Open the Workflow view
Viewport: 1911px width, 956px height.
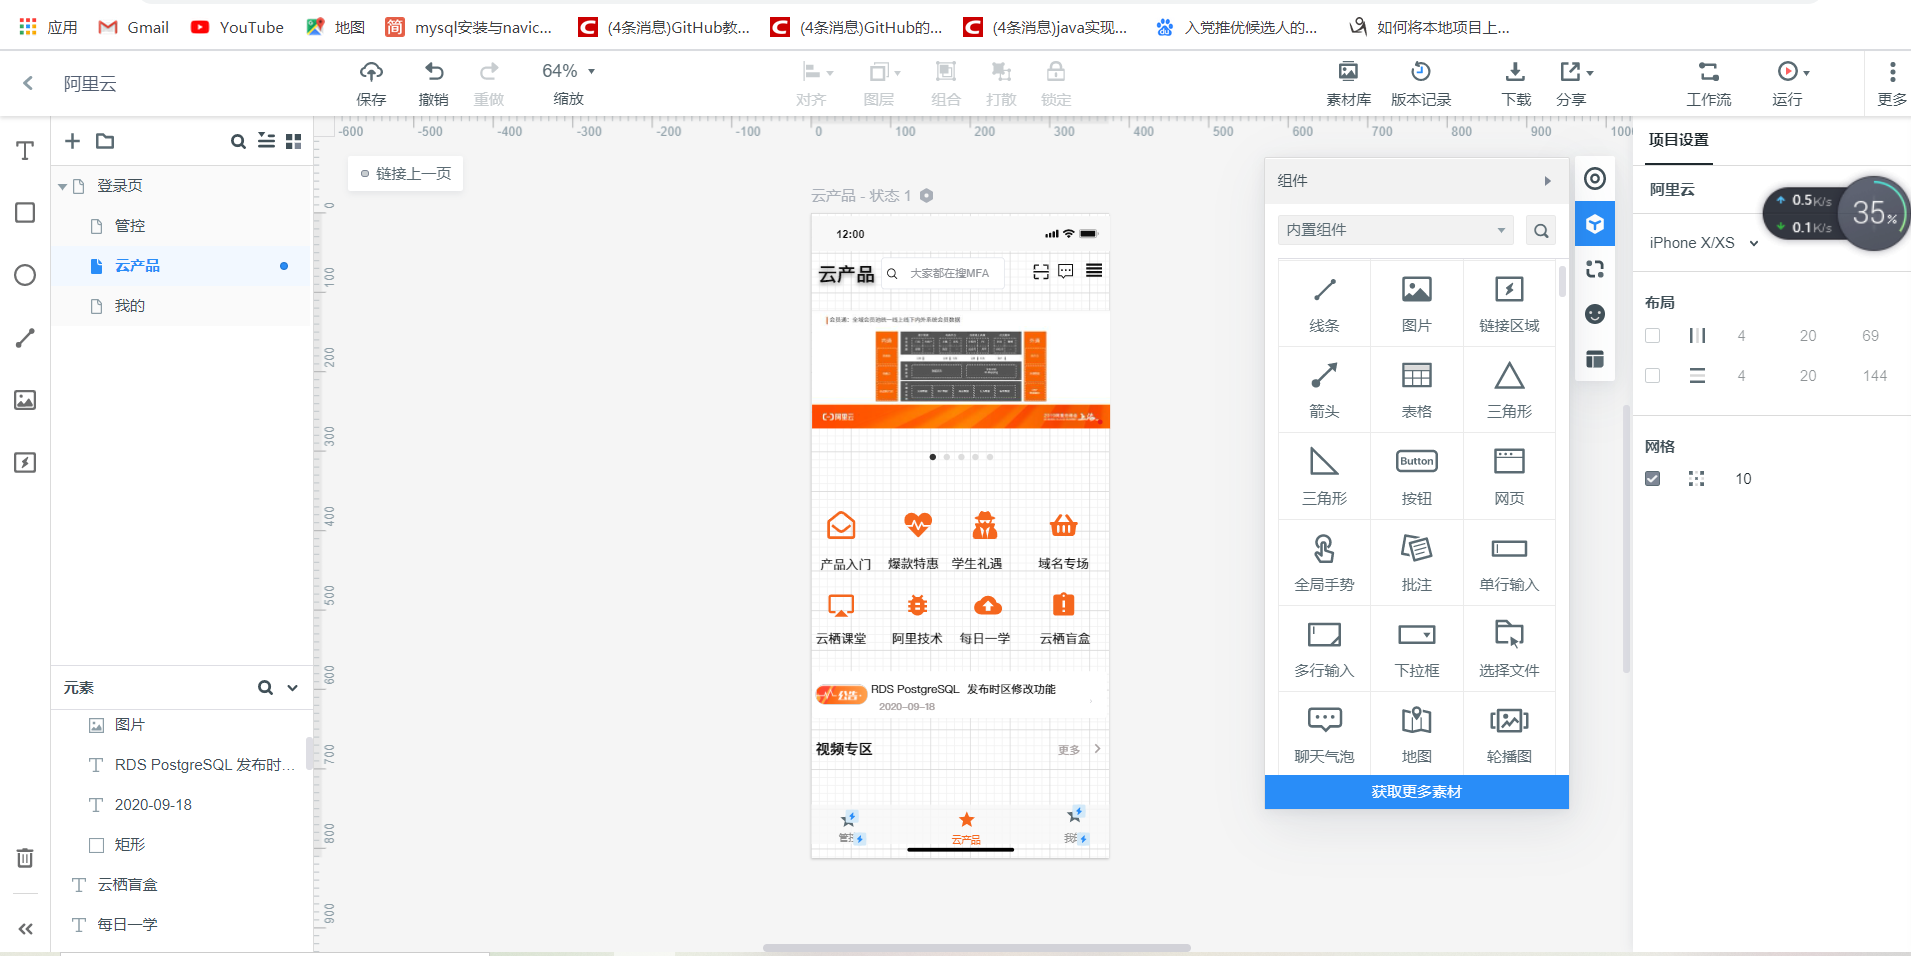[1709, 83]
